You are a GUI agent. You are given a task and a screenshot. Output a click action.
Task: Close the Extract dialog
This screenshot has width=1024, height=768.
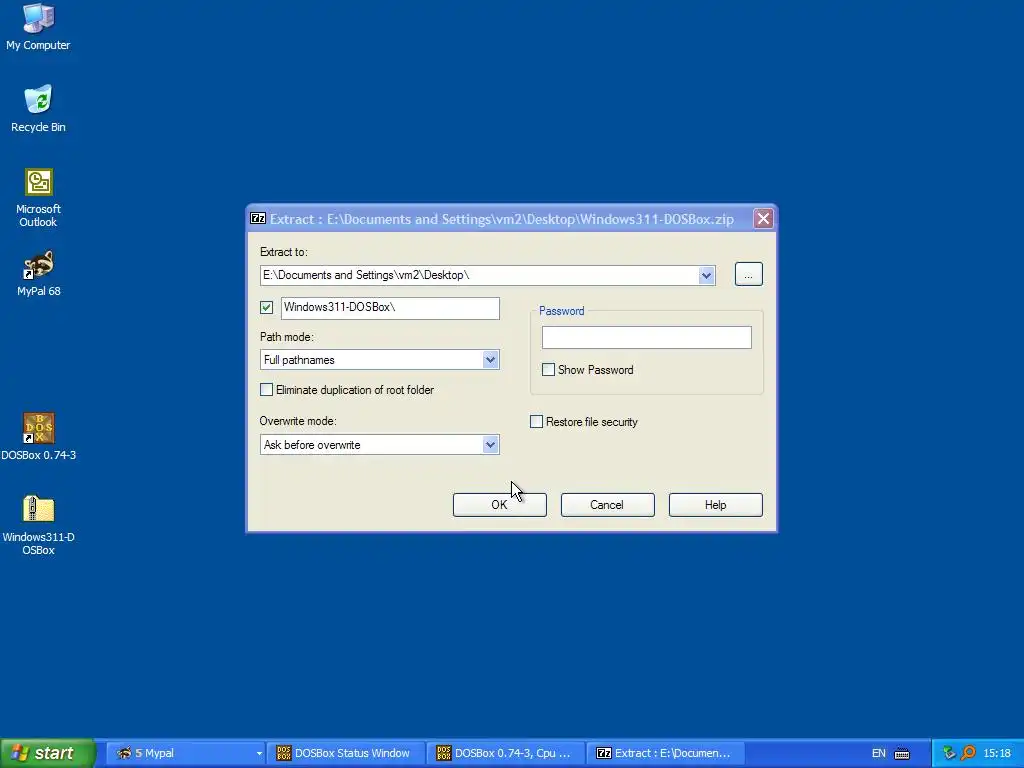click(x=763, y=219)
